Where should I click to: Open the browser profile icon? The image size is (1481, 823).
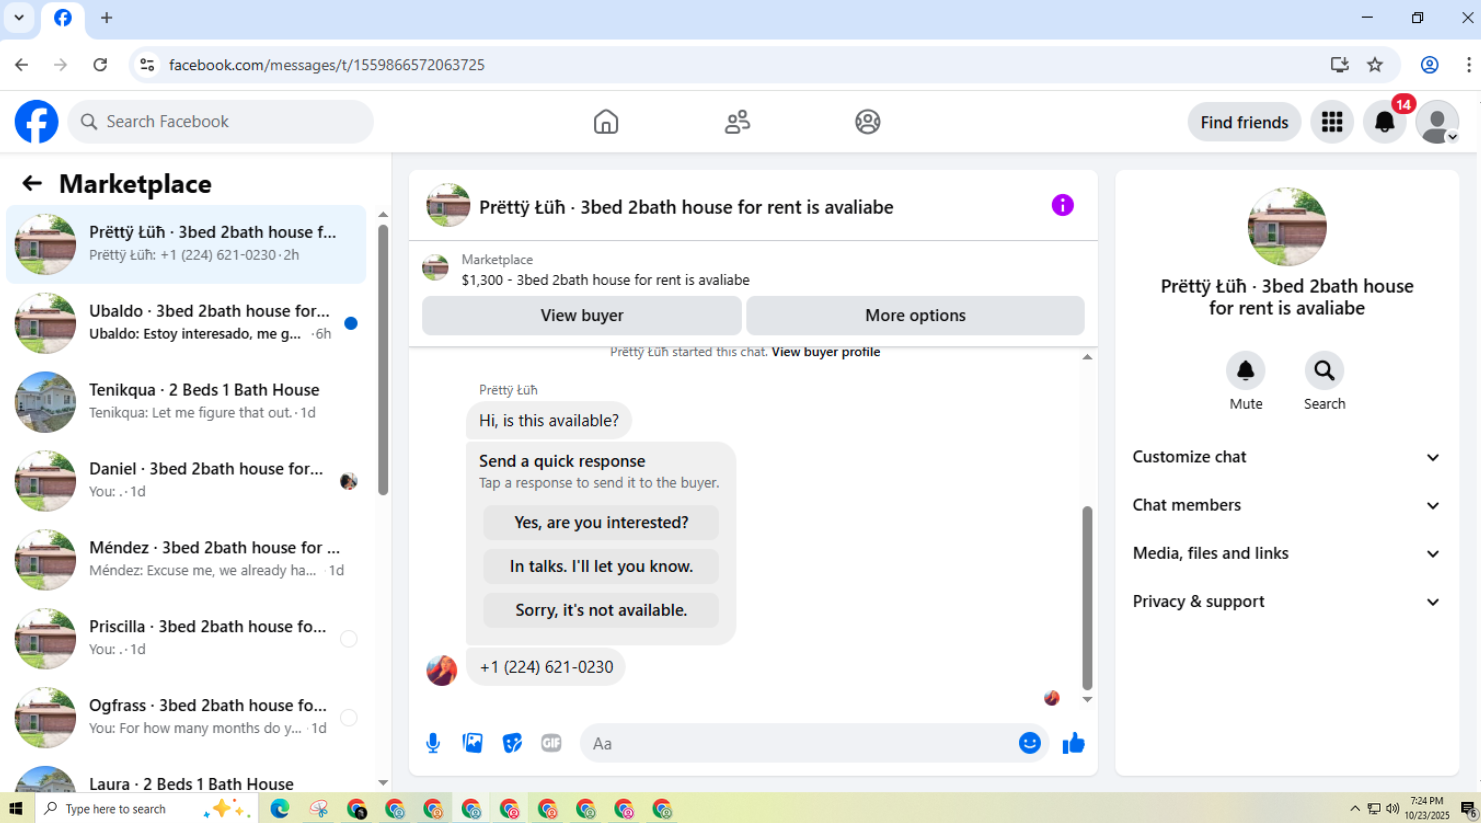1430,65
